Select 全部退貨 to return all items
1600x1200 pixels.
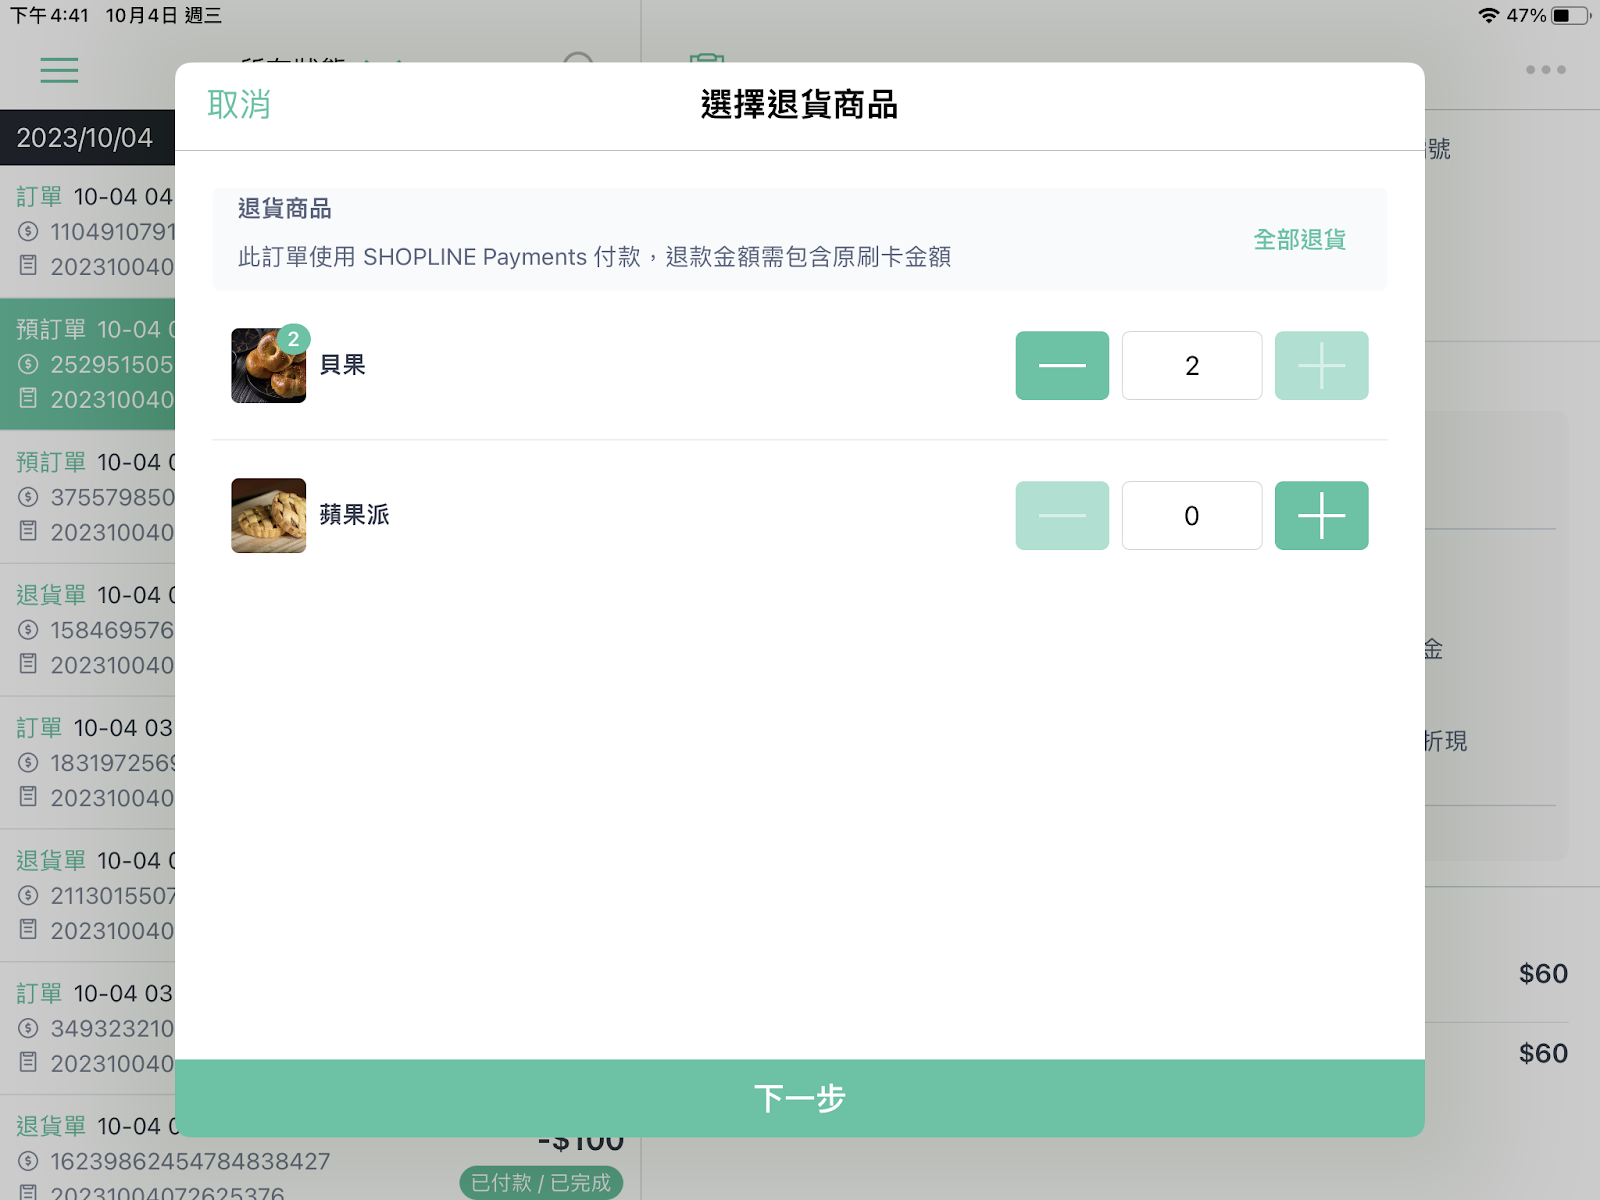1299,240
